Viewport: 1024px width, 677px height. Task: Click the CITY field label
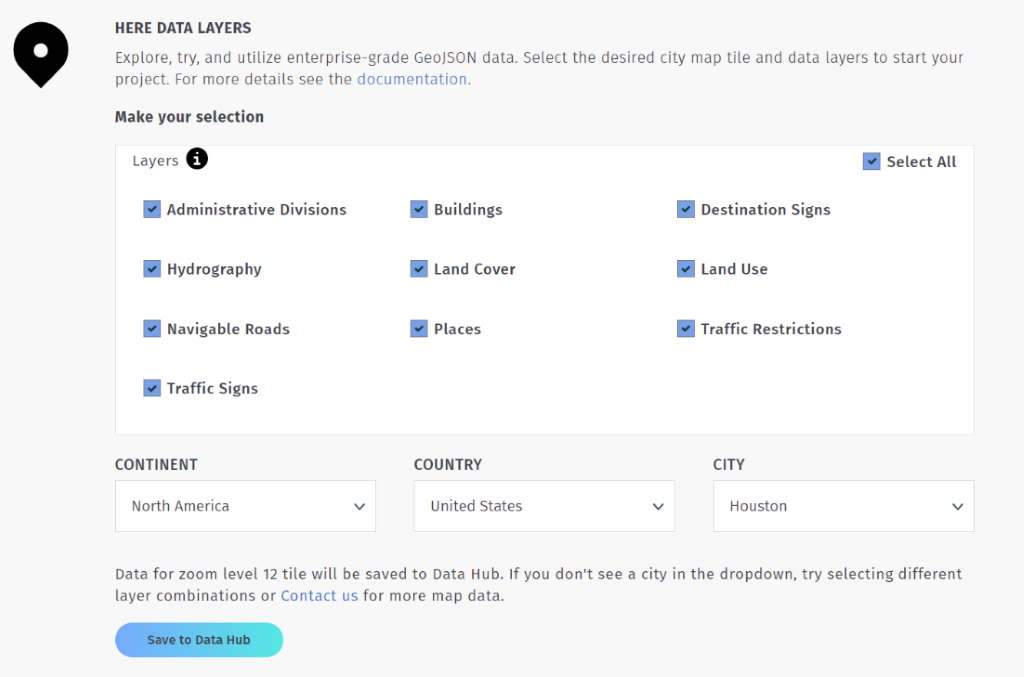(729, 464)
